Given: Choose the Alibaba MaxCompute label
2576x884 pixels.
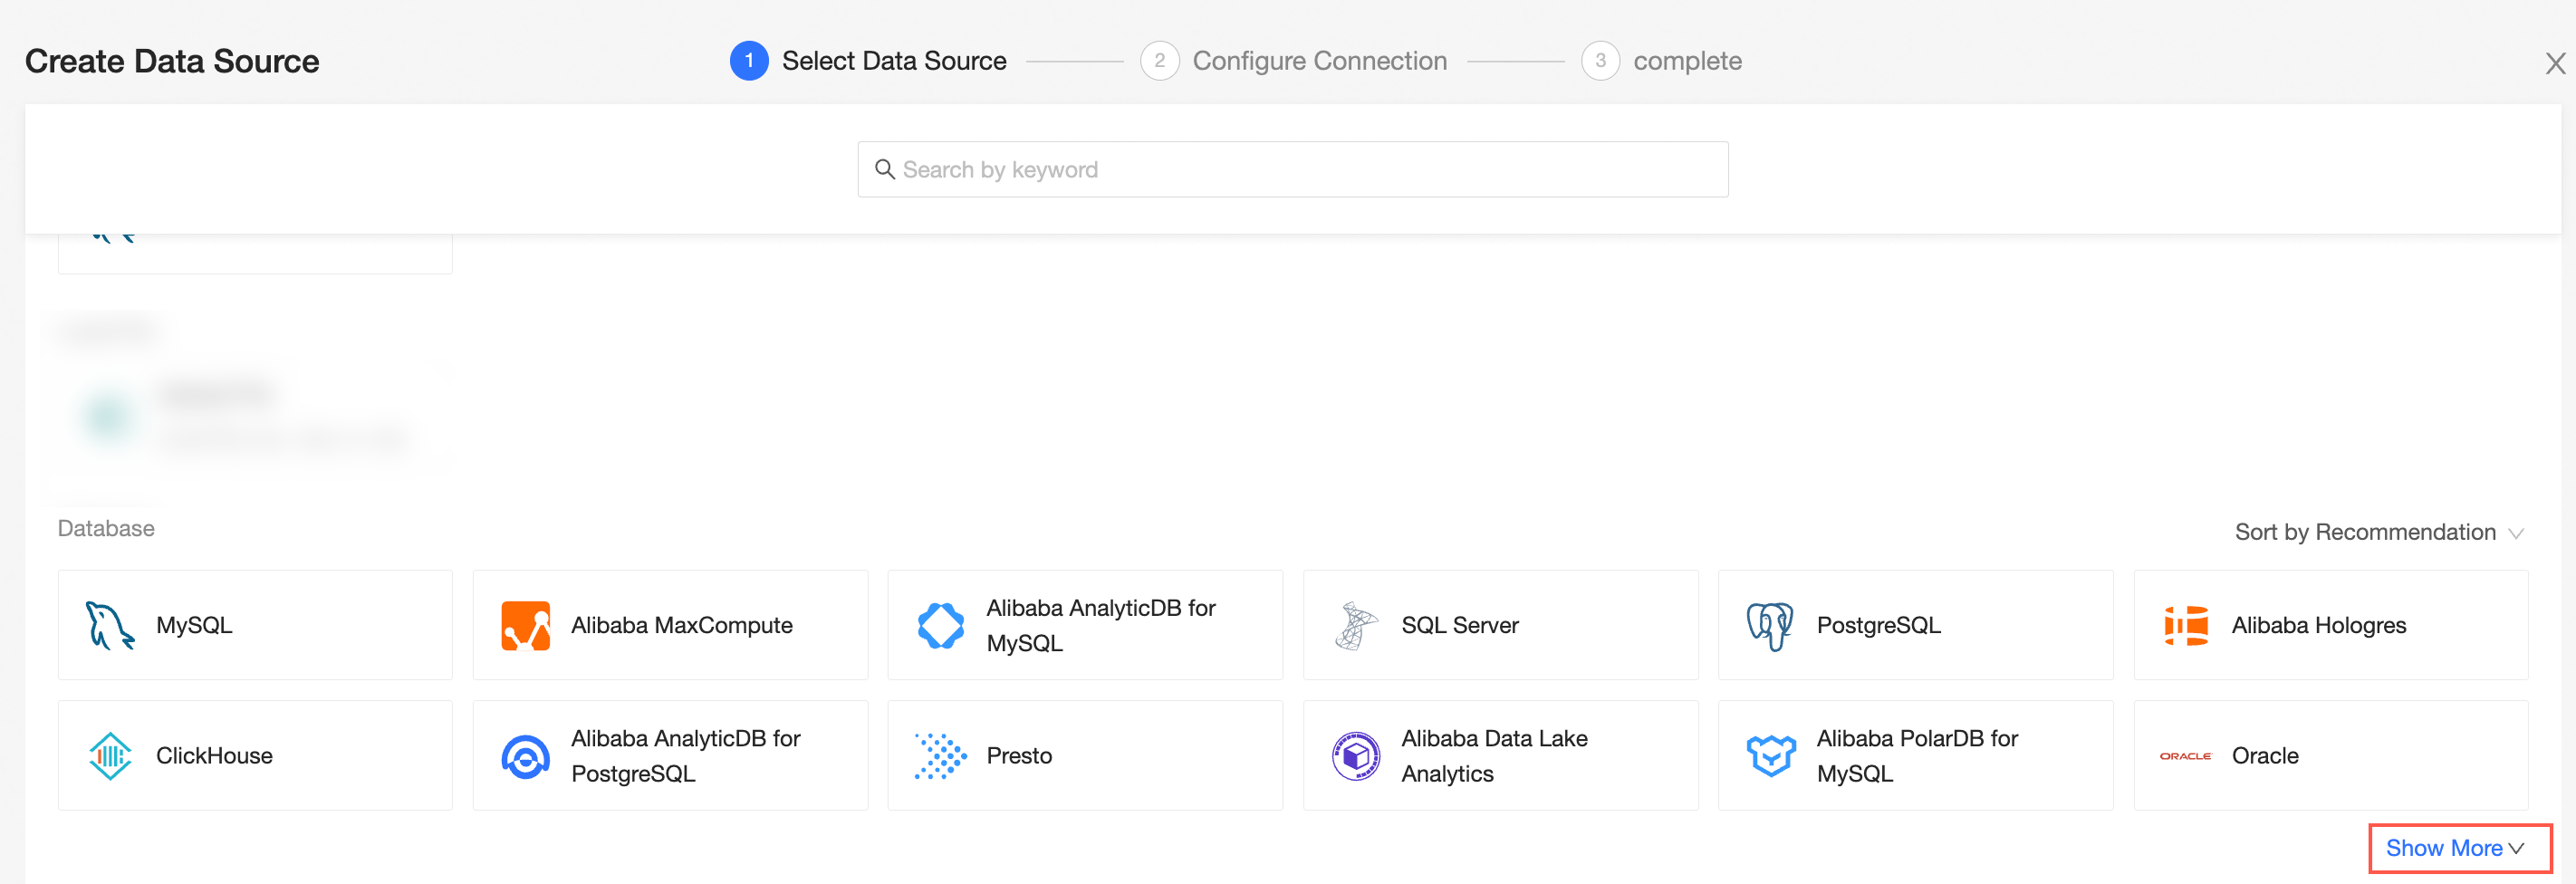Looking at the screenshot, I should click(x=682, y=625).
